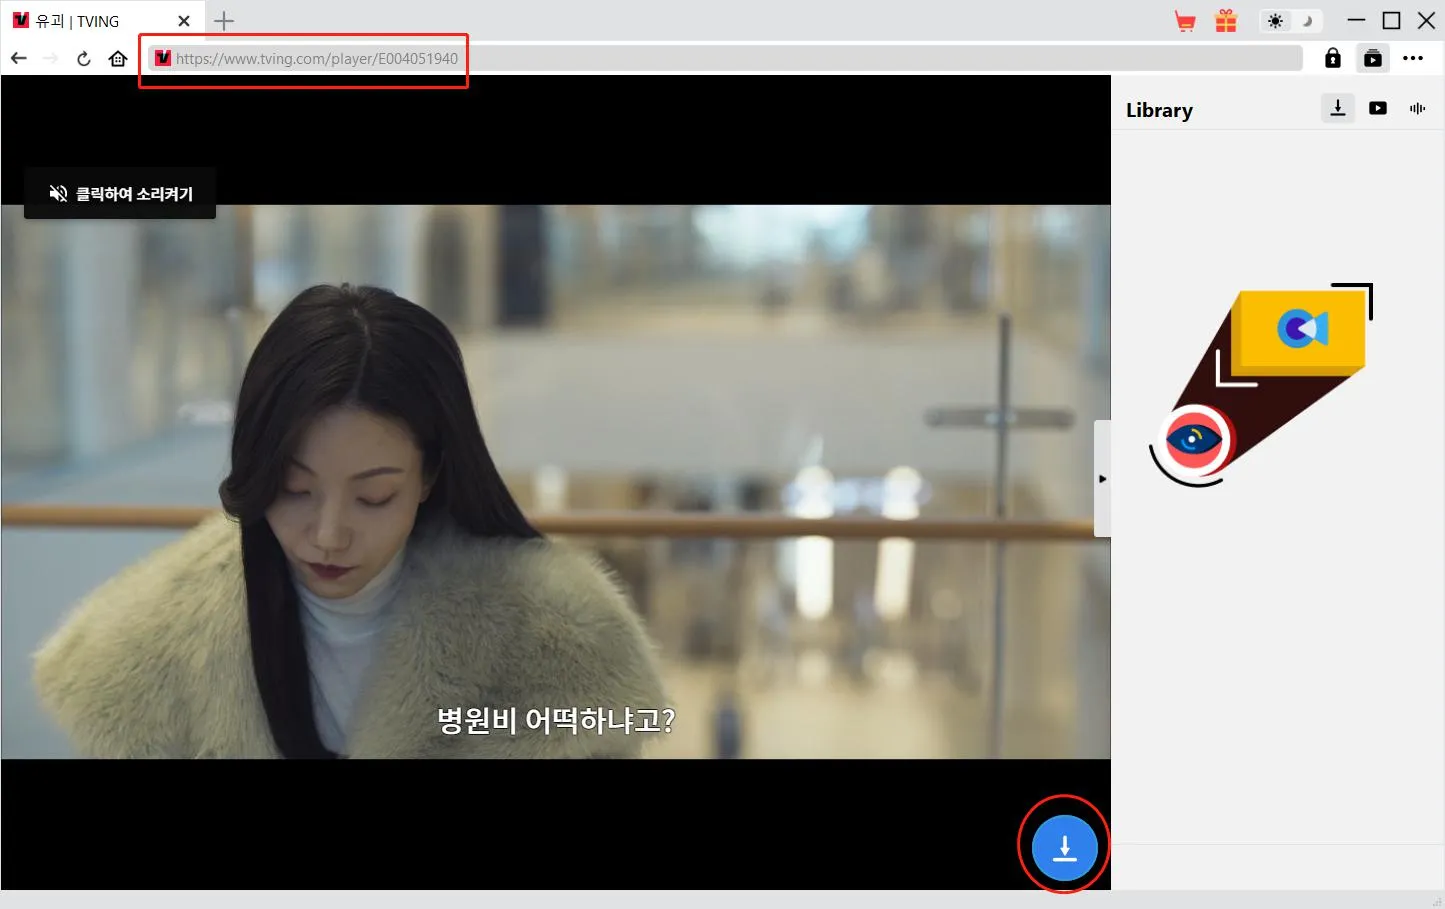Open the three-dot more options menu

[1413, 58]
